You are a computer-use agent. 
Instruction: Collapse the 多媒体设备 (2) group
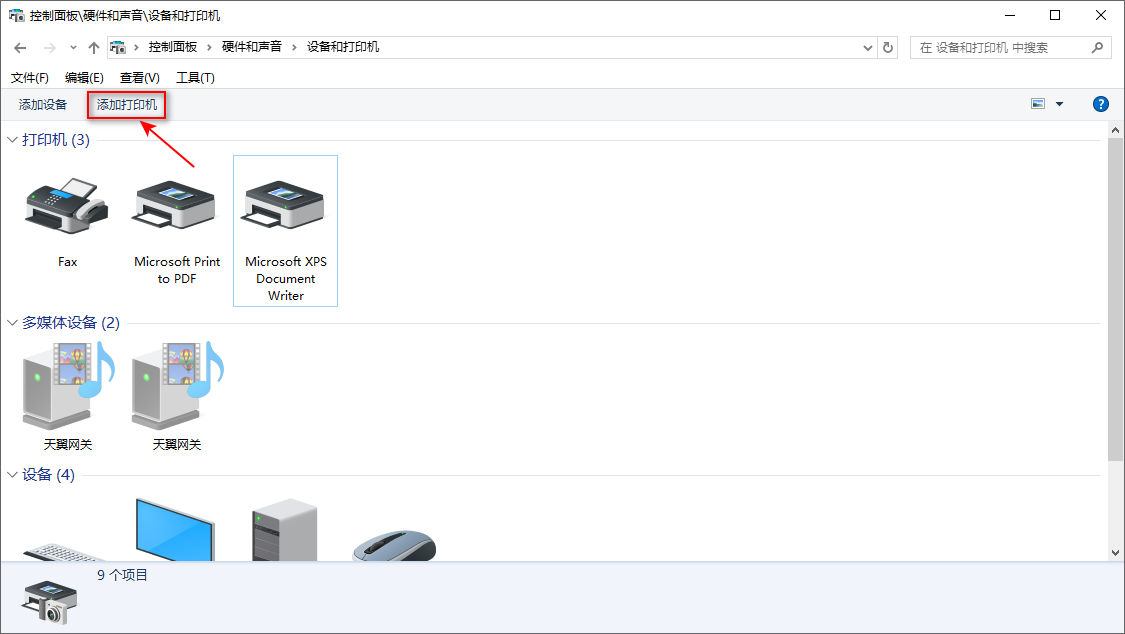pos(11,323)
